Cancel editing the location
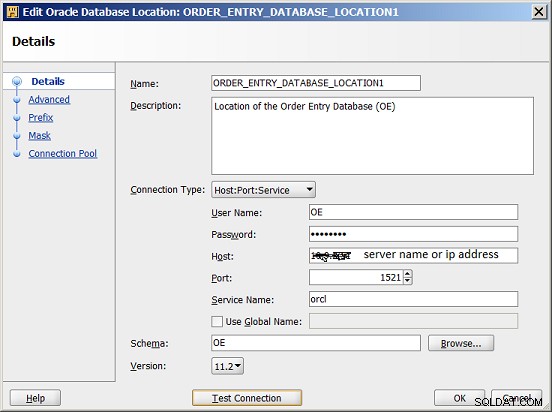552x412 pixels. tap(516, 398)
